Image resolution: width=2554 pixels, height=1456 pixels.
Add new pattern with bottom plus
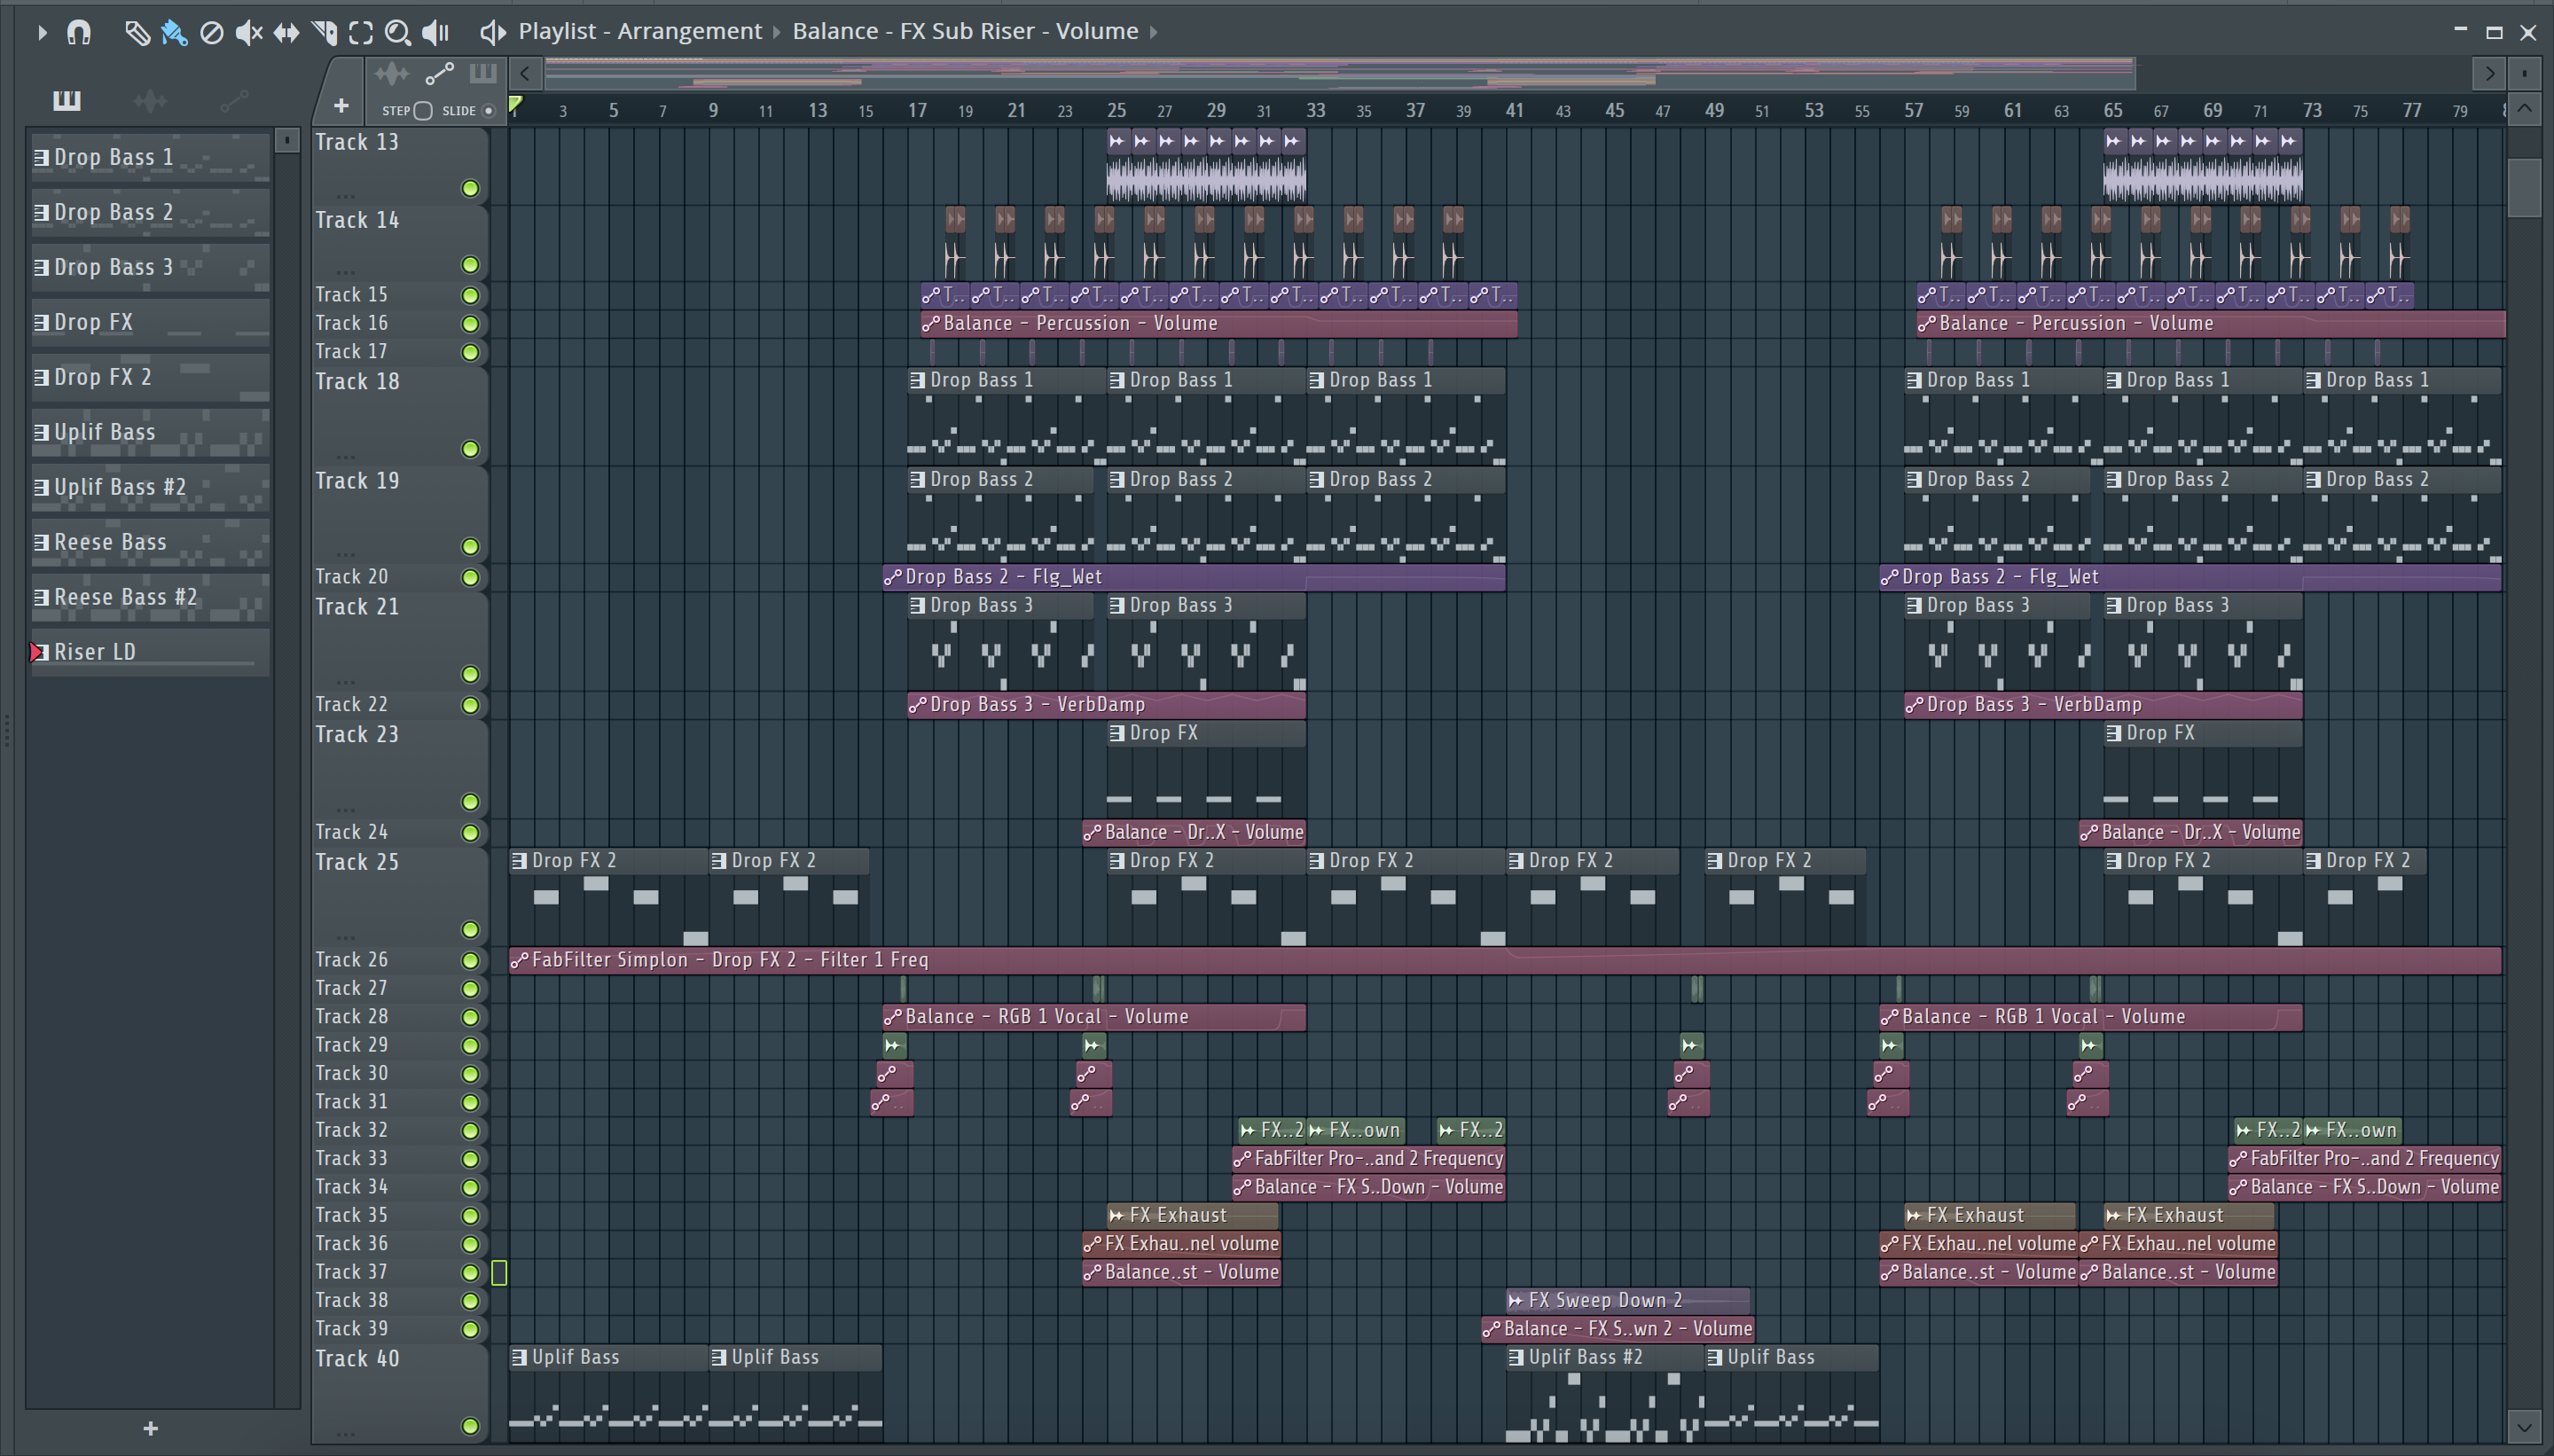[x=151, y=1429]
